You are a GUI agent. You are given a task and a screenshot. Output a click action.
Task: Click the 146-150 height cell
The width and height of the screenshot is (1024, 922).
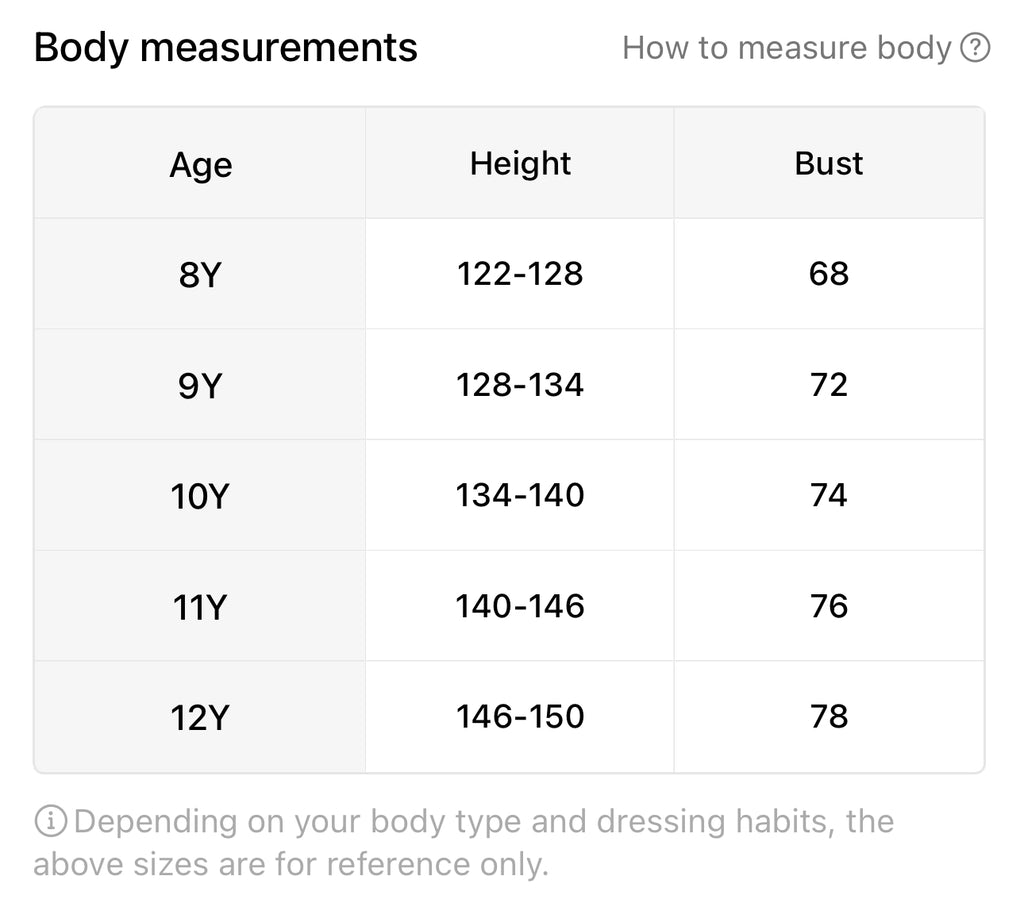[520, 716]
